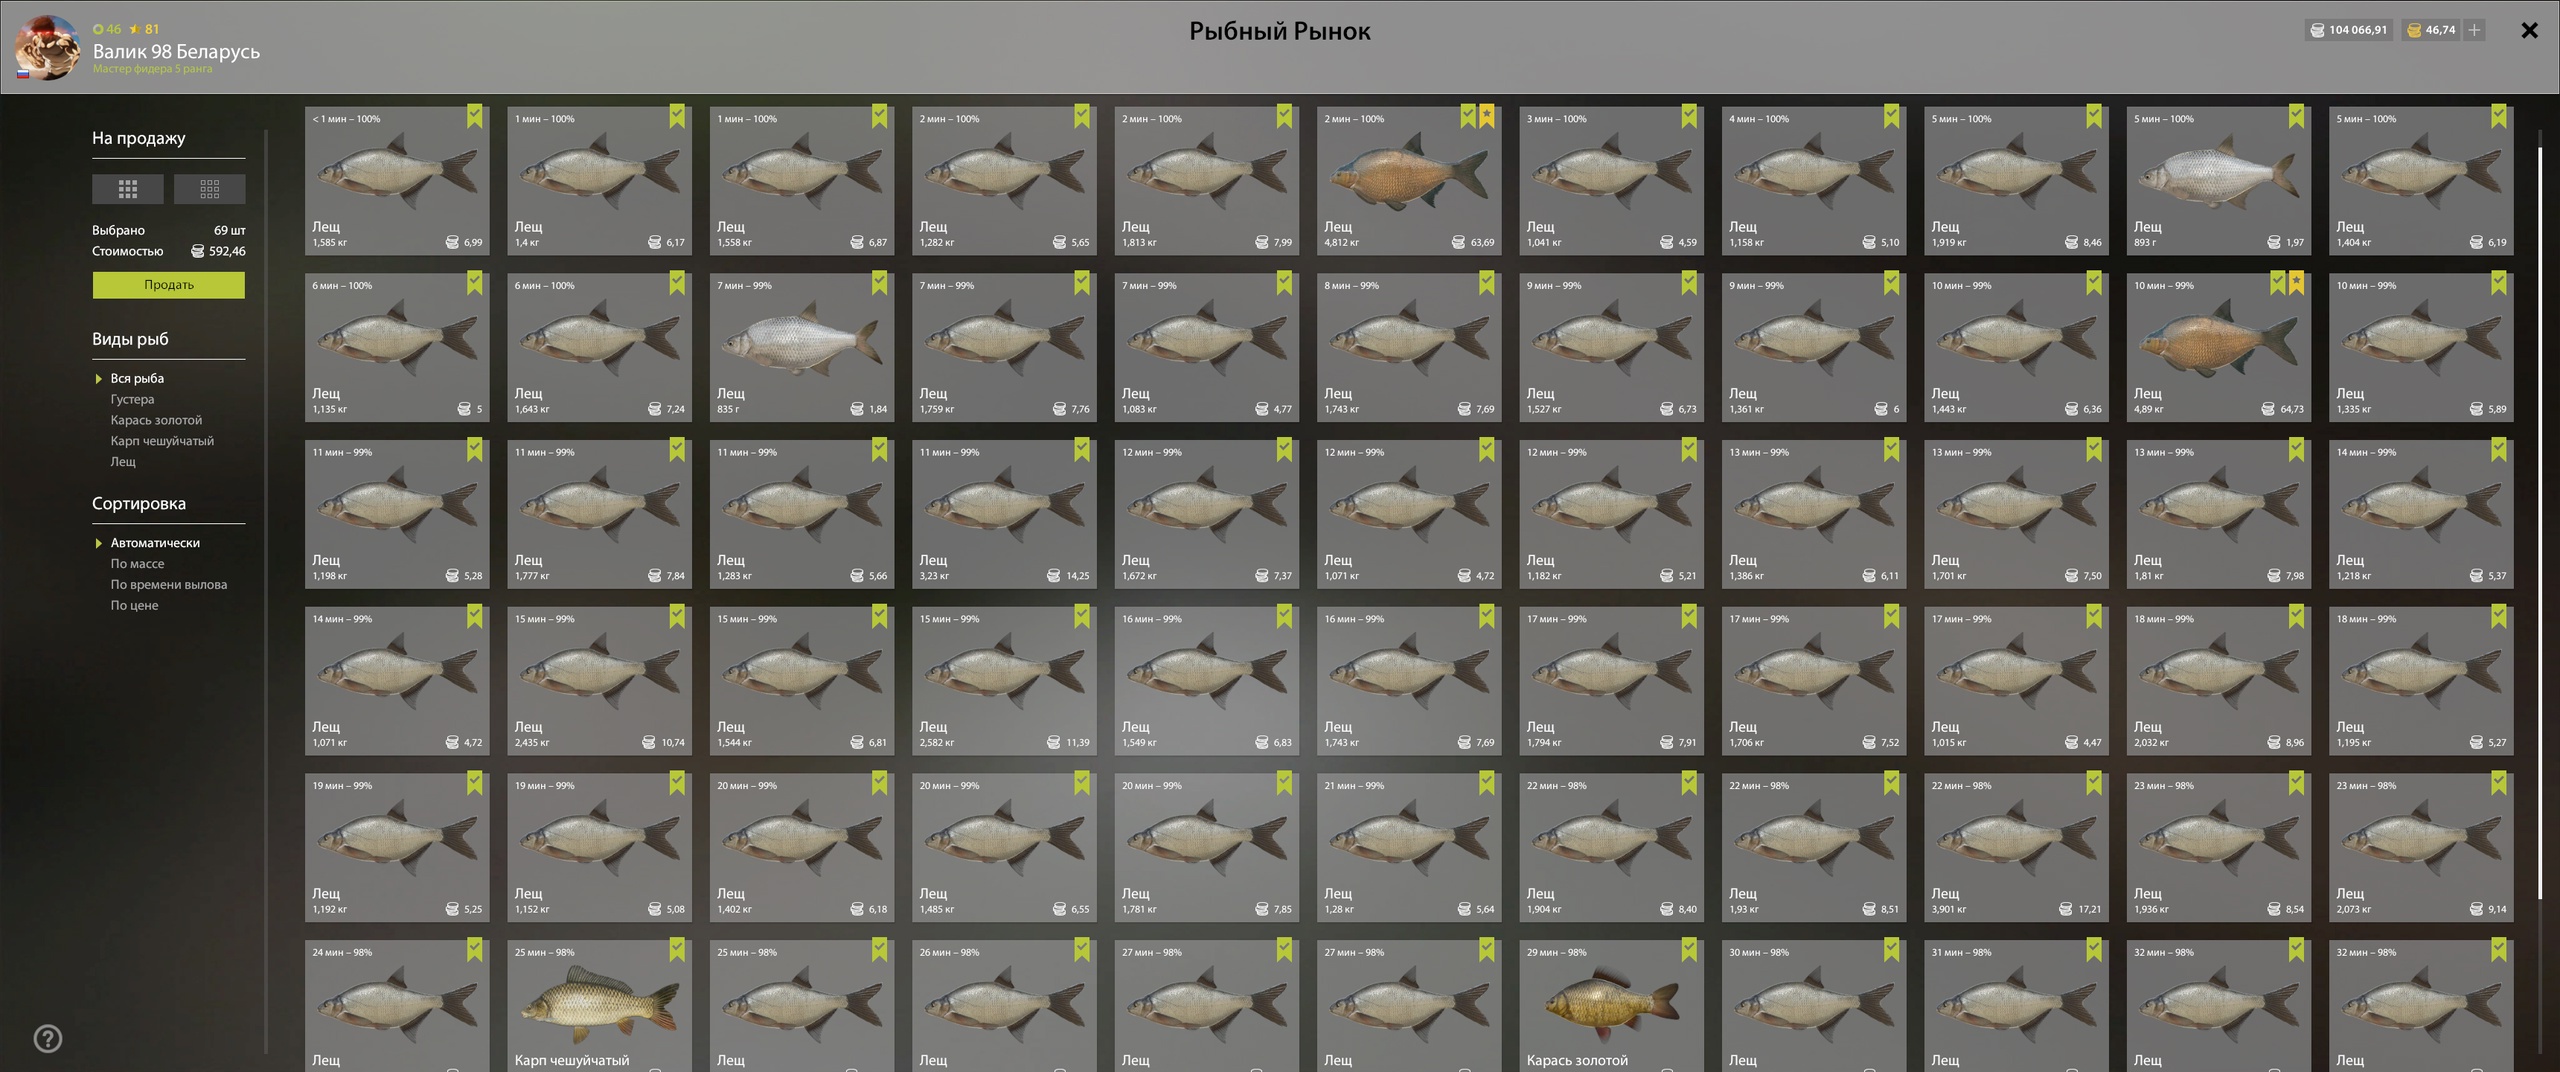The height and width of the screenshot is (1072, 2560).
Task: Click the orange star badge on 4,812 kg Лещ
Action: tap(1487, 116)
